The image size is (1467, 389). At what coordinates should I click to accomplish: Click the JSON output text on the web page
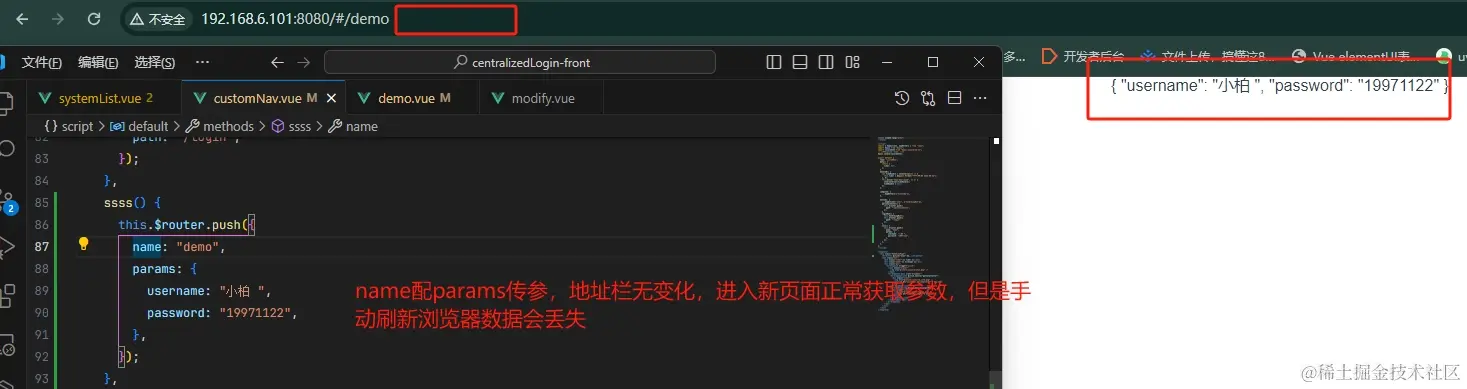pos(1280,86)
